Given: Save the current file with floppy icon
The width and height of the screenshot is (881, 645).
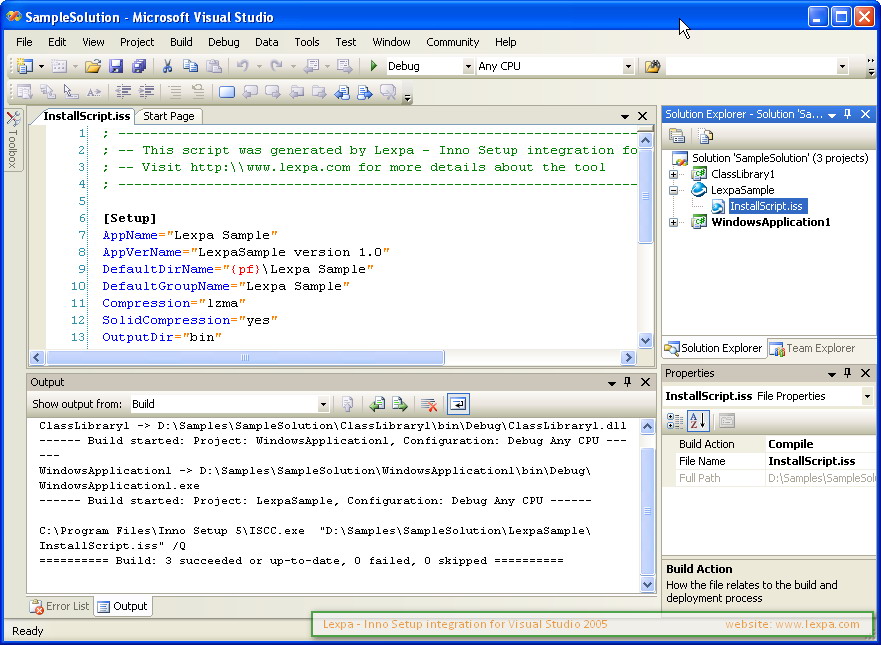Looking at the screenshot, I should click(x=116, y=66).
